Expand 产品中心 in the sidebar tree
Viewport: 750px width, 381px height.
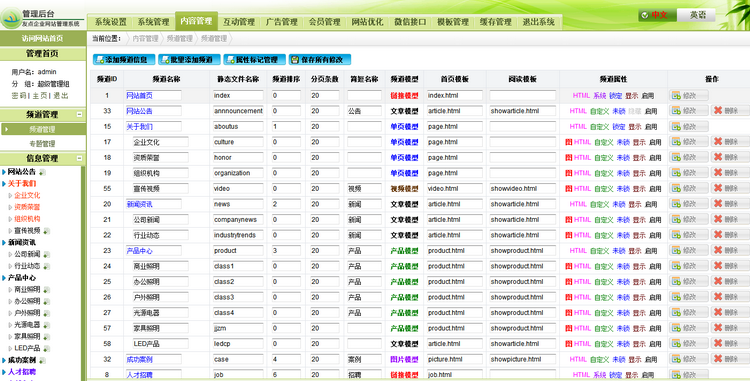[4, 278]
